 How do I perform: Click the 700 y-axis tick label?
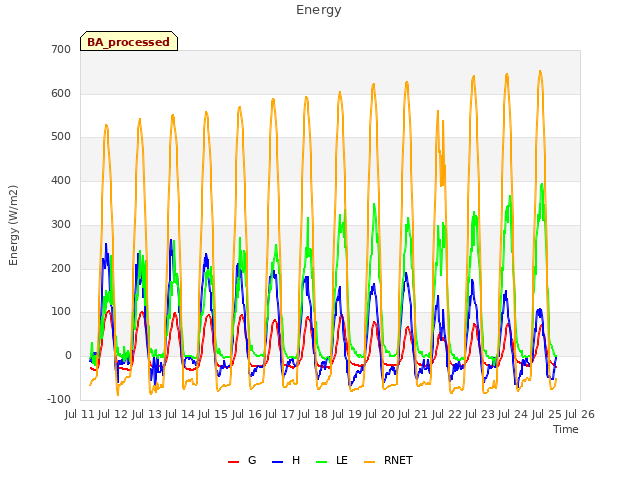pyautogui.click(x=61, y=50)
